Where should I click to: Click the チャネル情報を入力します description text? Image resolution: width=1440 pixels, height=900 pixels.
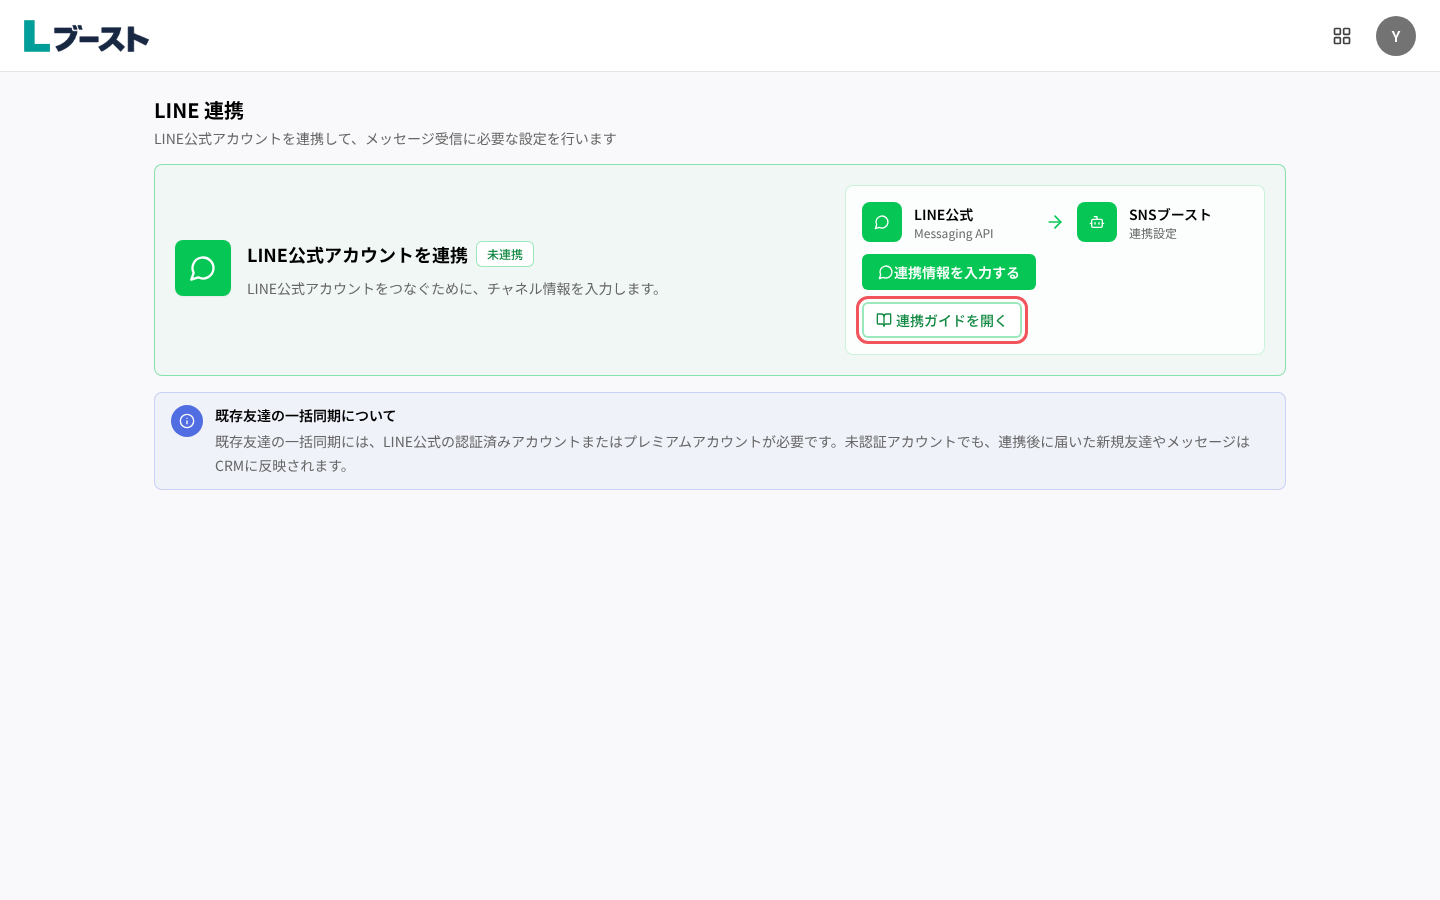coord(456,288)
